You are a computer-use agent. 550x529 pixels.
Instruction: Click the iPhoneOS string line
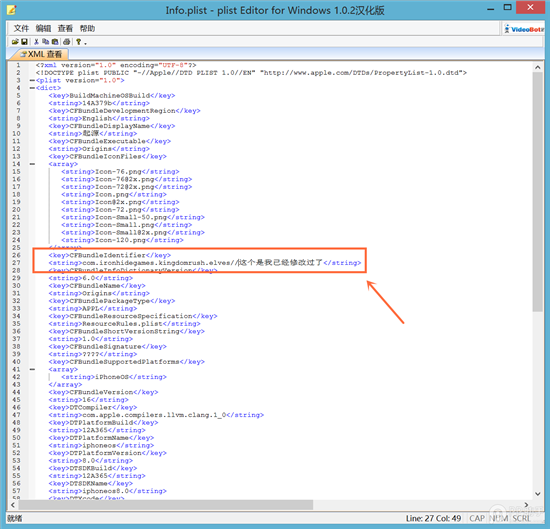114,377
